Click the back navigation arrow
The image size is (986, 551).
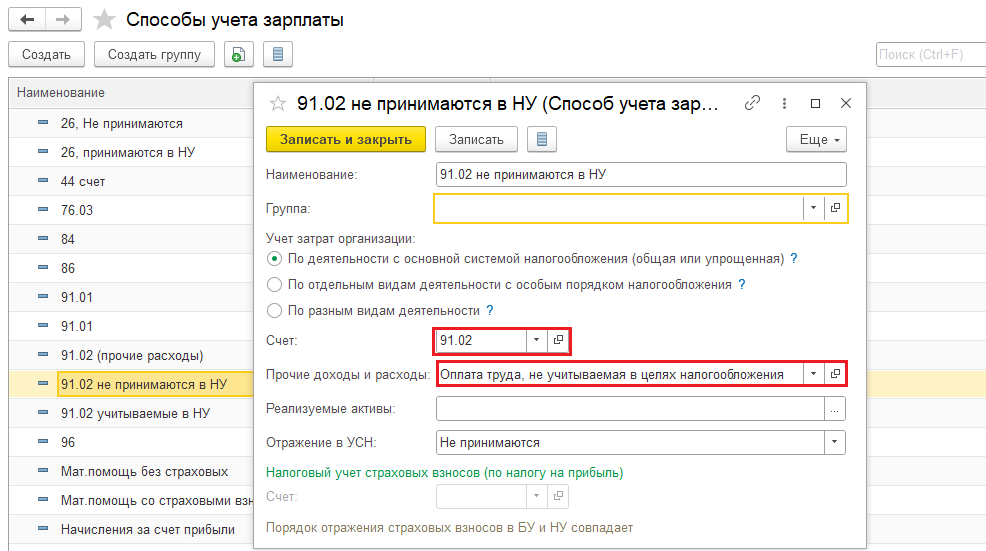coord(27,20)
